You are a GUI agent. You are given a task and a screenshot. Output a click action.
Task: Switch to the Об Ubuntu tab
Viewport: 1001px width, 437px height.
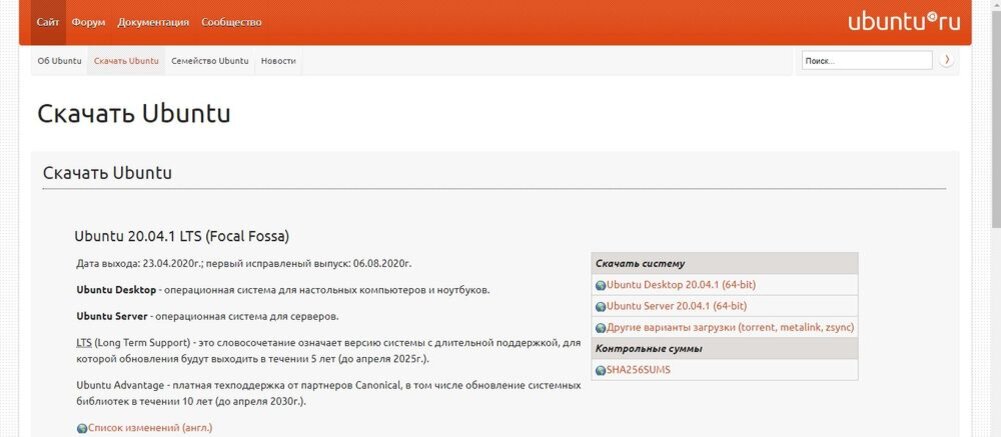59,61
